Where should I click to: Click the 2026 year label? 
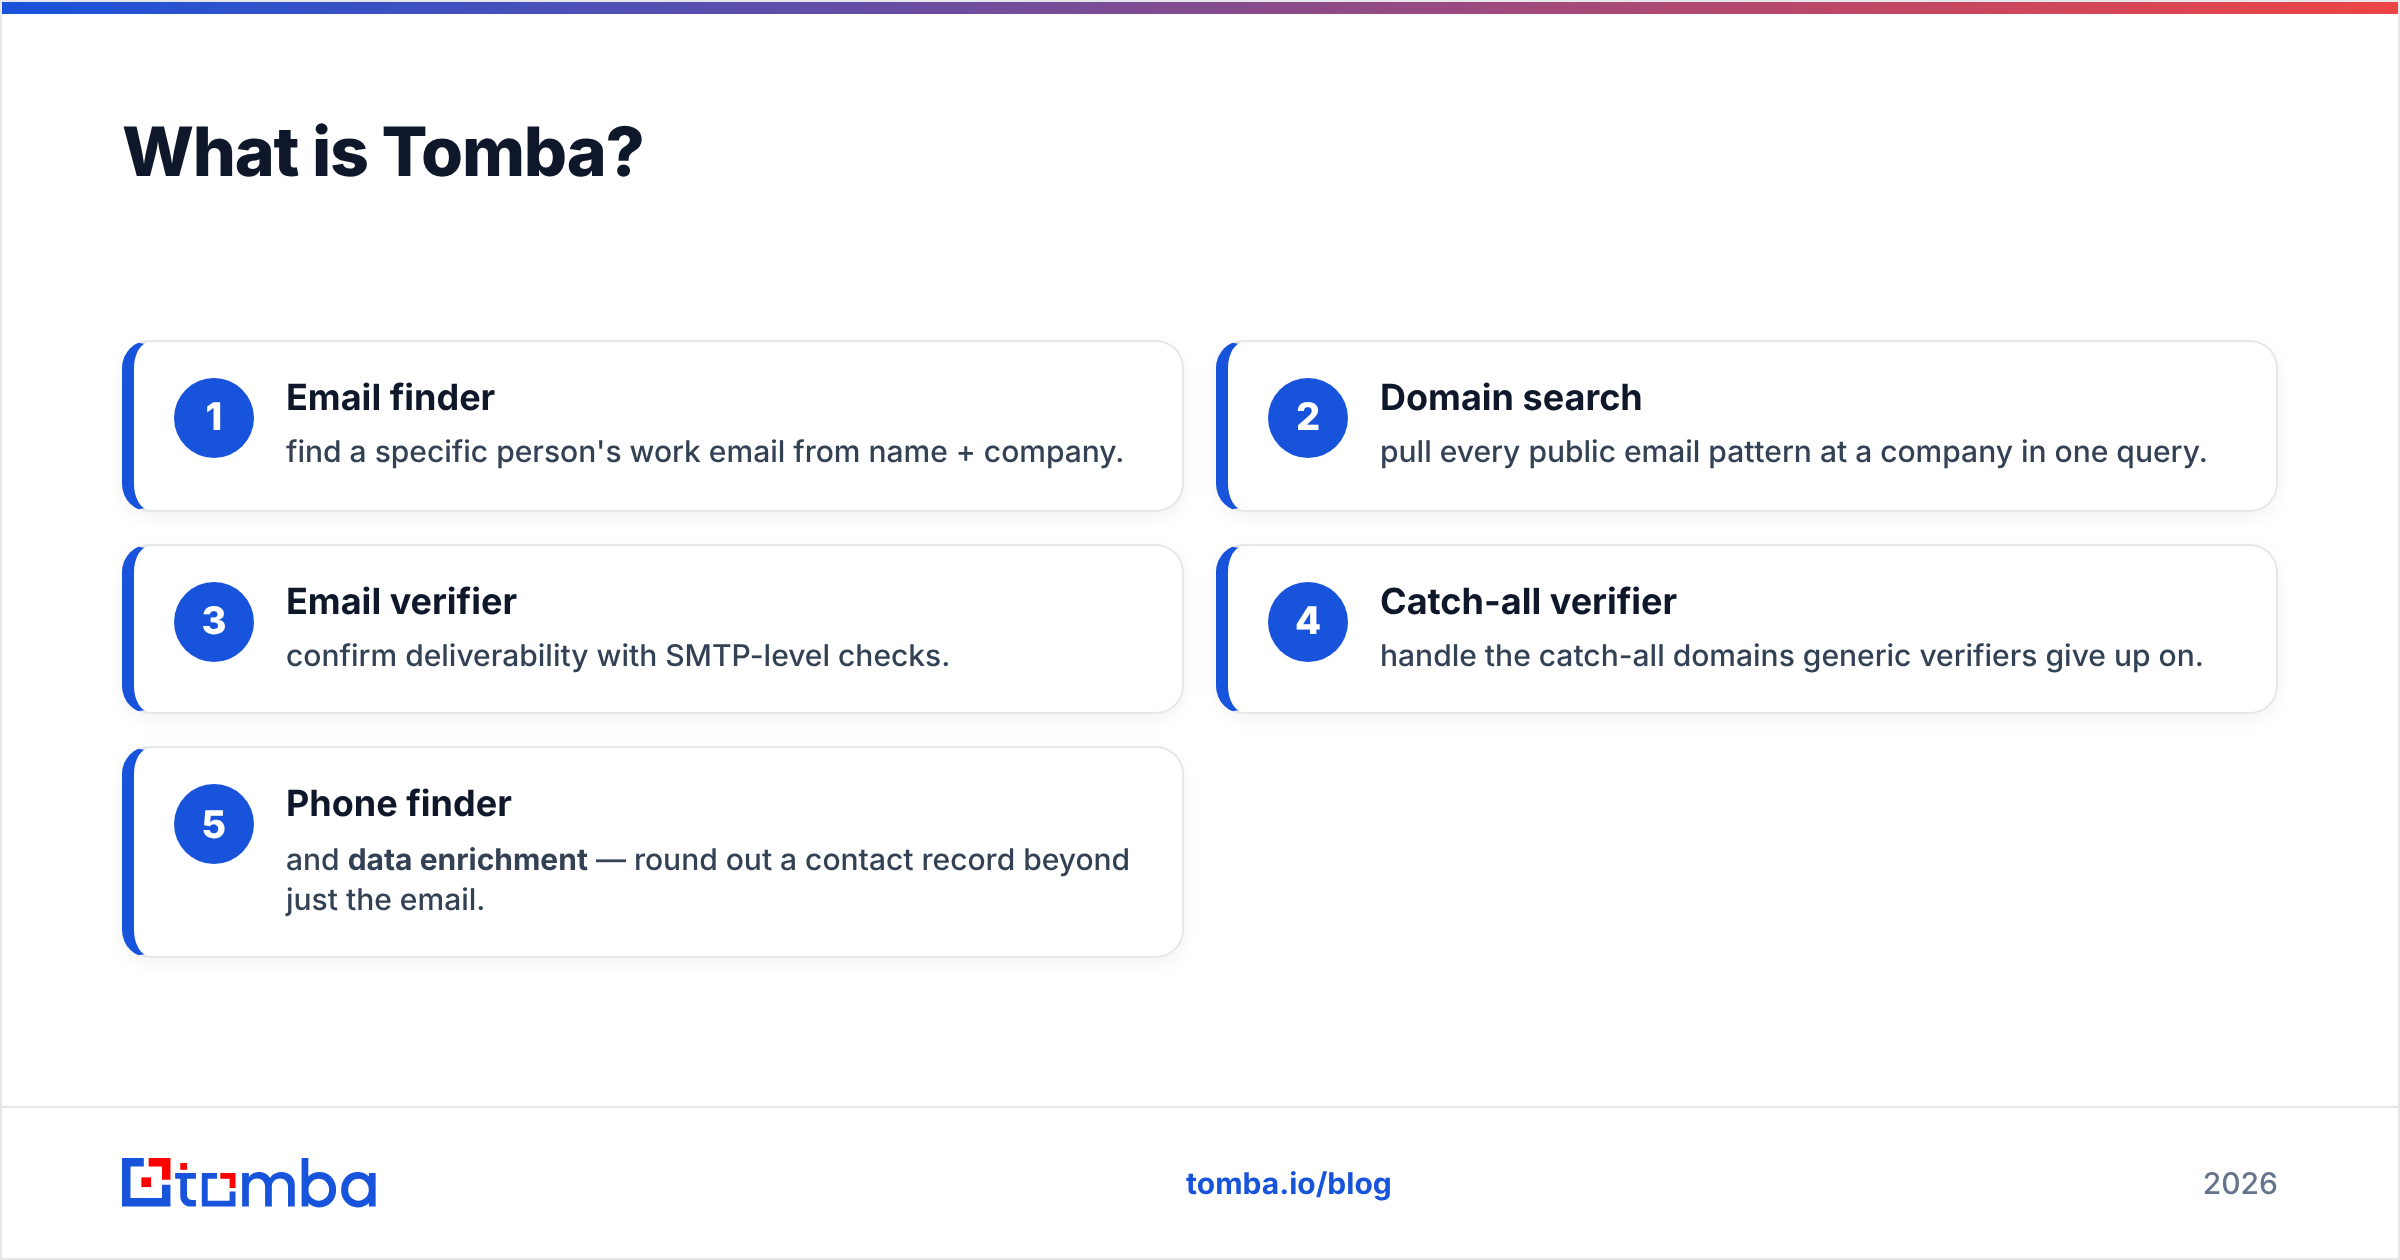tap(2240, 1184)
